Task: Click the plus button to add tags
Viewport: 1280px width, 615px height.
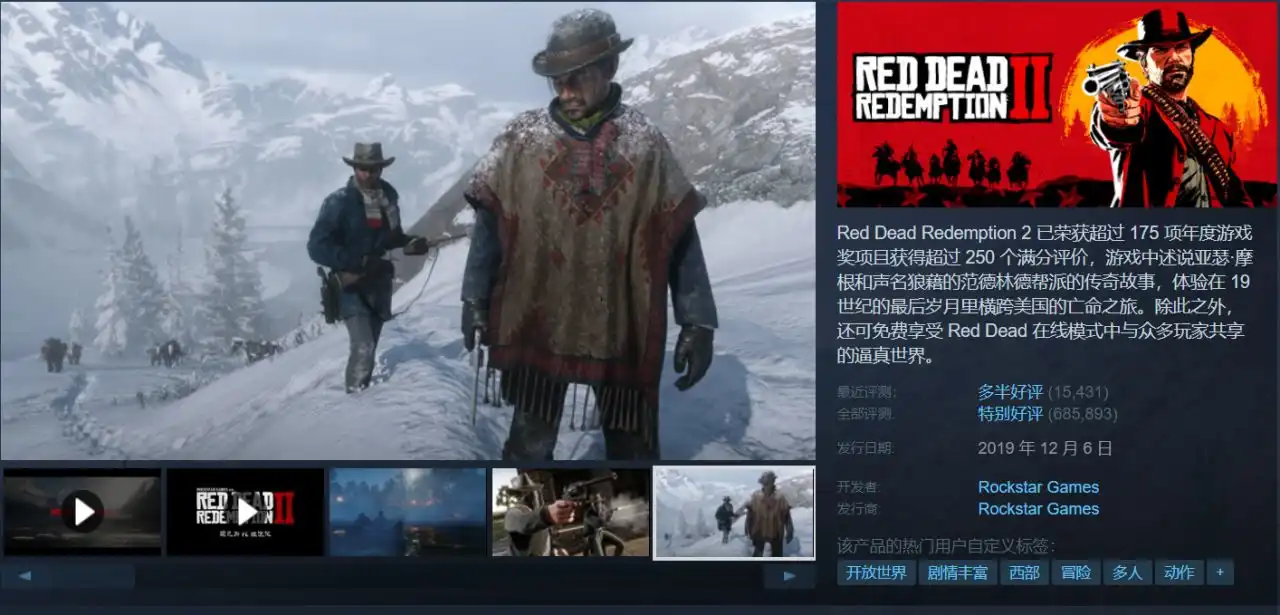Action: (1220, 573)
